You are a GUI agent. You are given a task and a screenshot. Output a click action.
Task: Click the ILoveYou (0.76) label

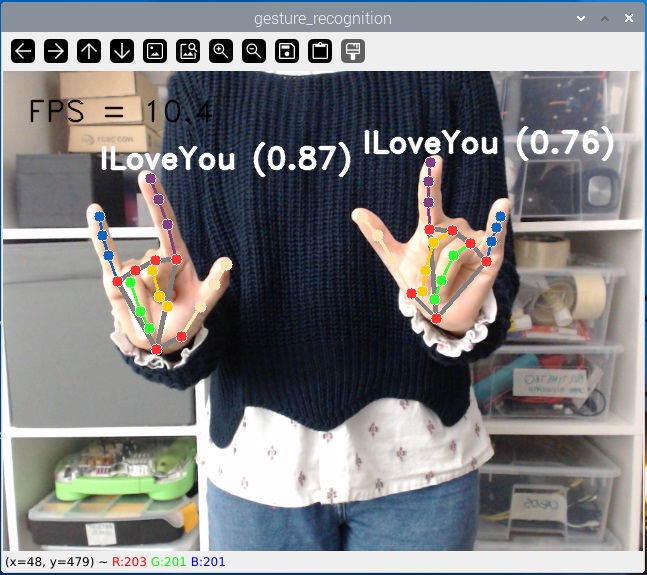pyautogui.click(x=488, y=144)
